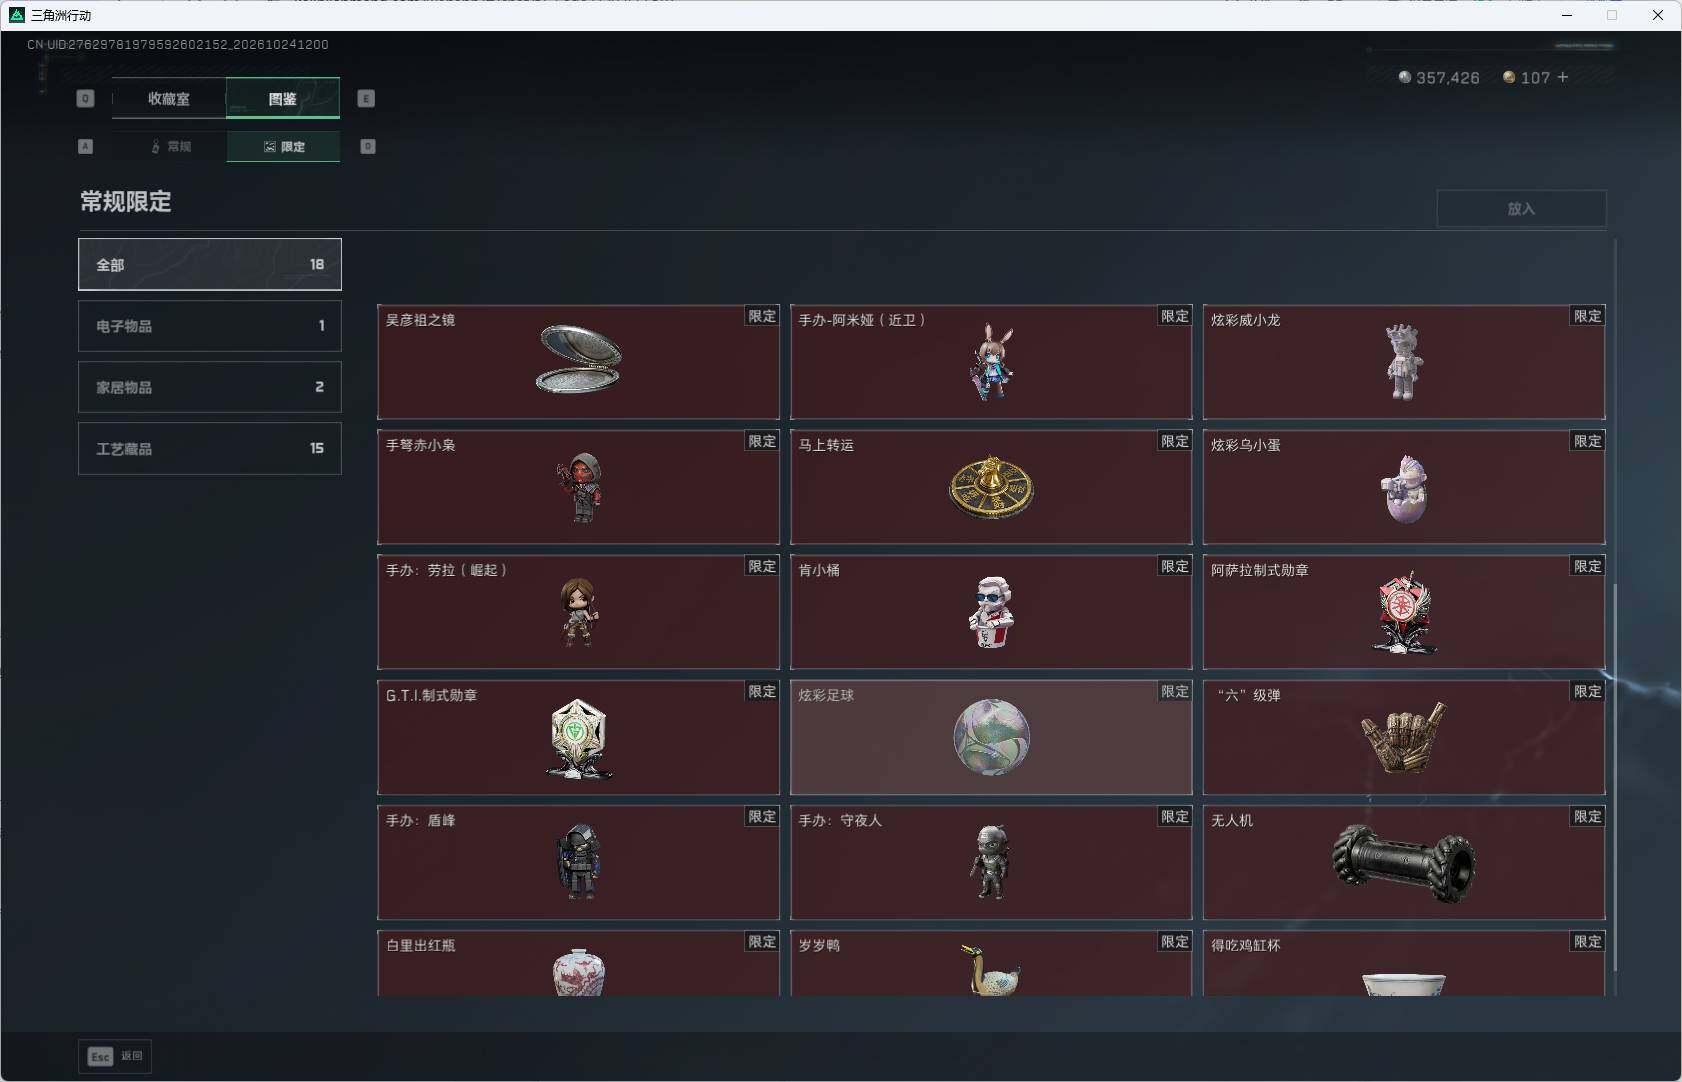Screen dimensions: 1682x1082
Task: Select the G.T.I.制式勋章 medal
Action: tap(578, 737)
